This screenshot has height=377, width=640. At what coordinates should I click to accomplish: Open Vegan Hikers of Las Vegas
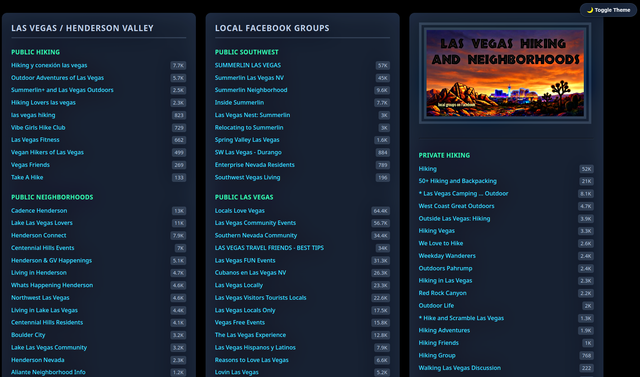coord(47,152)
